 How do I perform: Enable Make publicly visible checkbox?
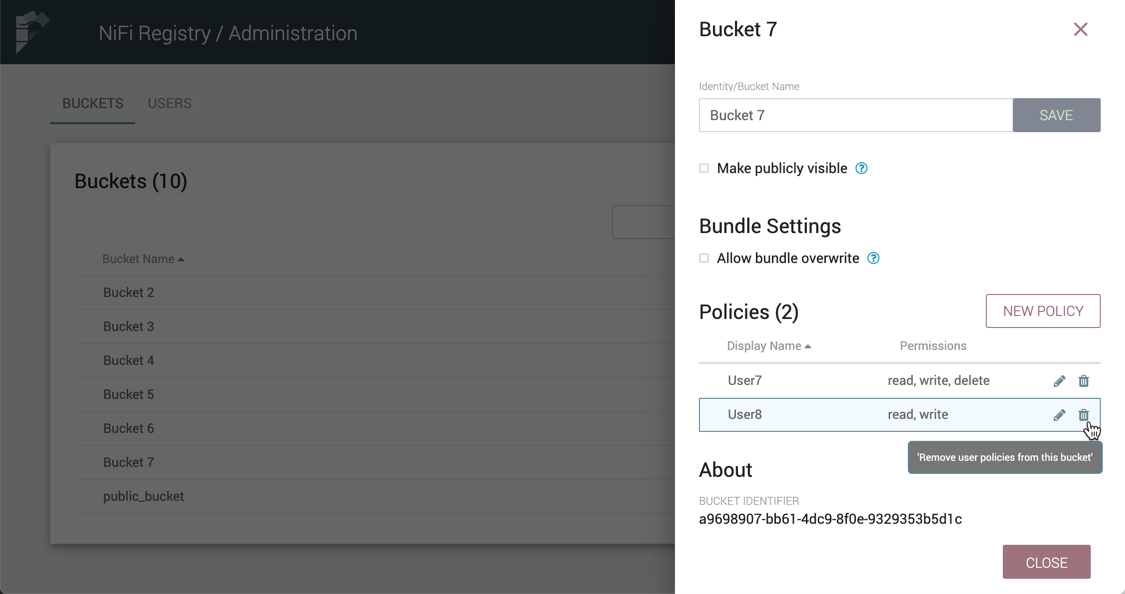click(704, 168)
